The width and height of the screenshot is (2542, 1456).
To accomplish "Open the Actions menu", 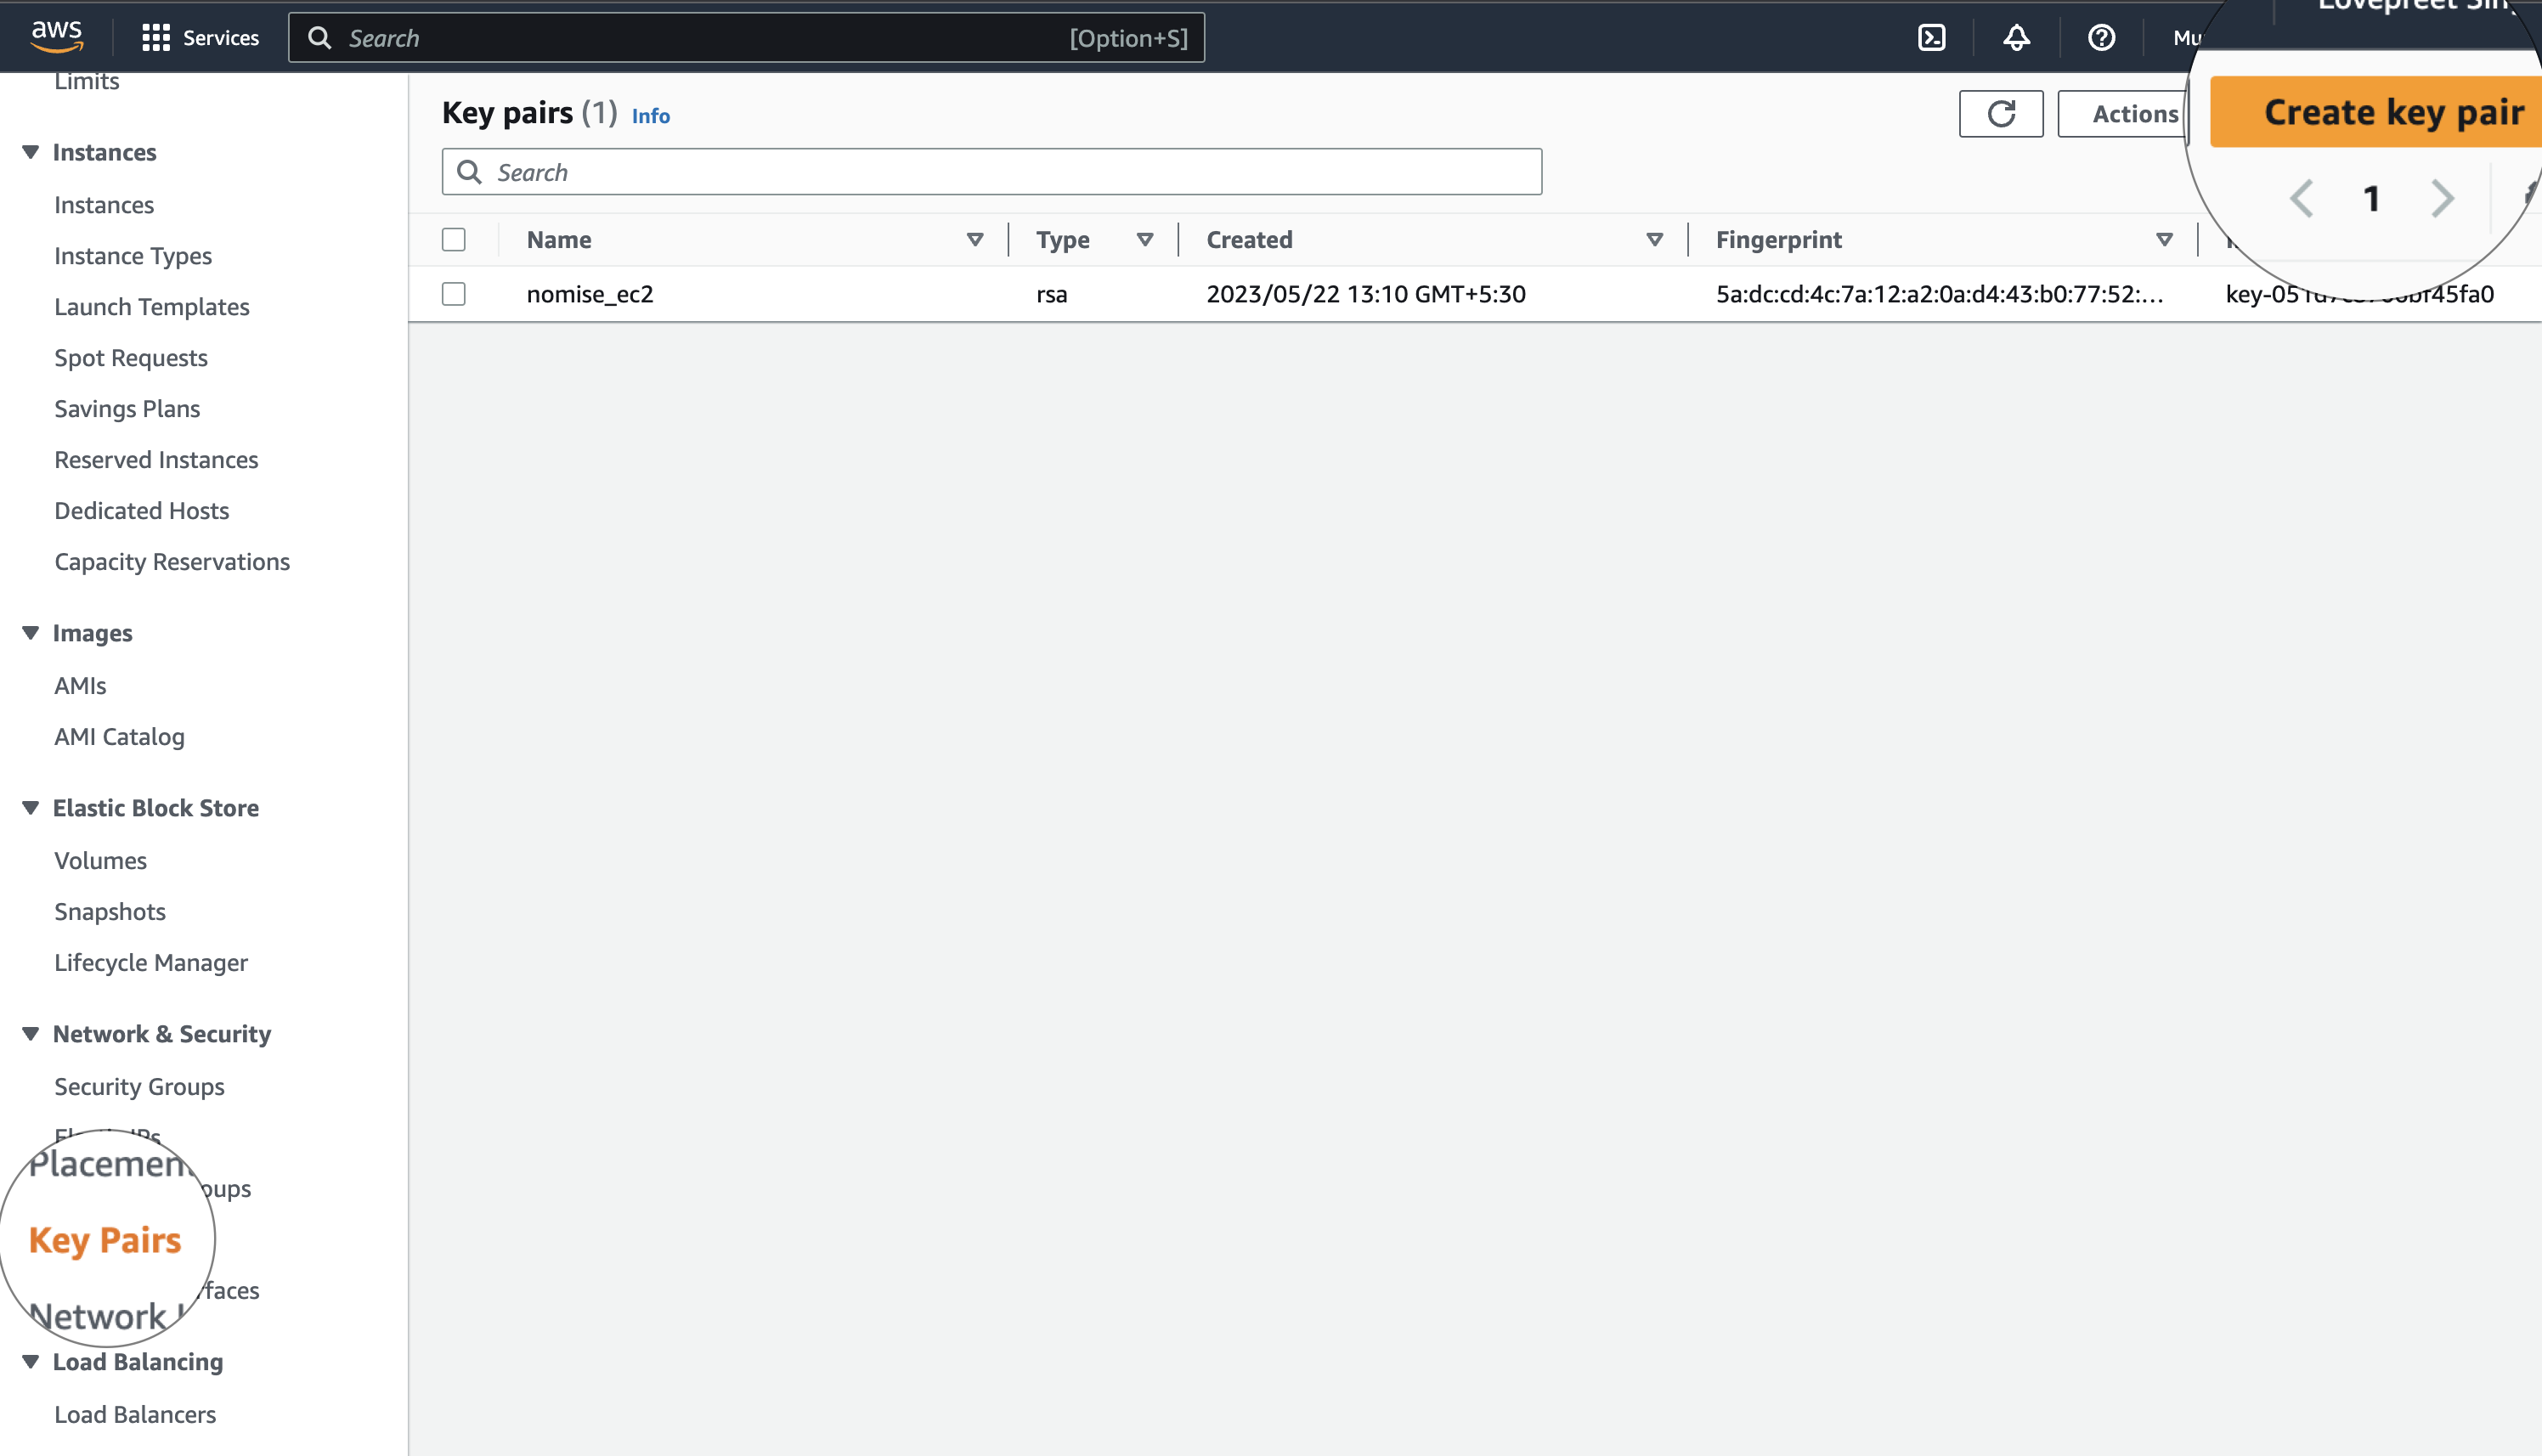I will pyautogui.click(x=2133, y=113).
